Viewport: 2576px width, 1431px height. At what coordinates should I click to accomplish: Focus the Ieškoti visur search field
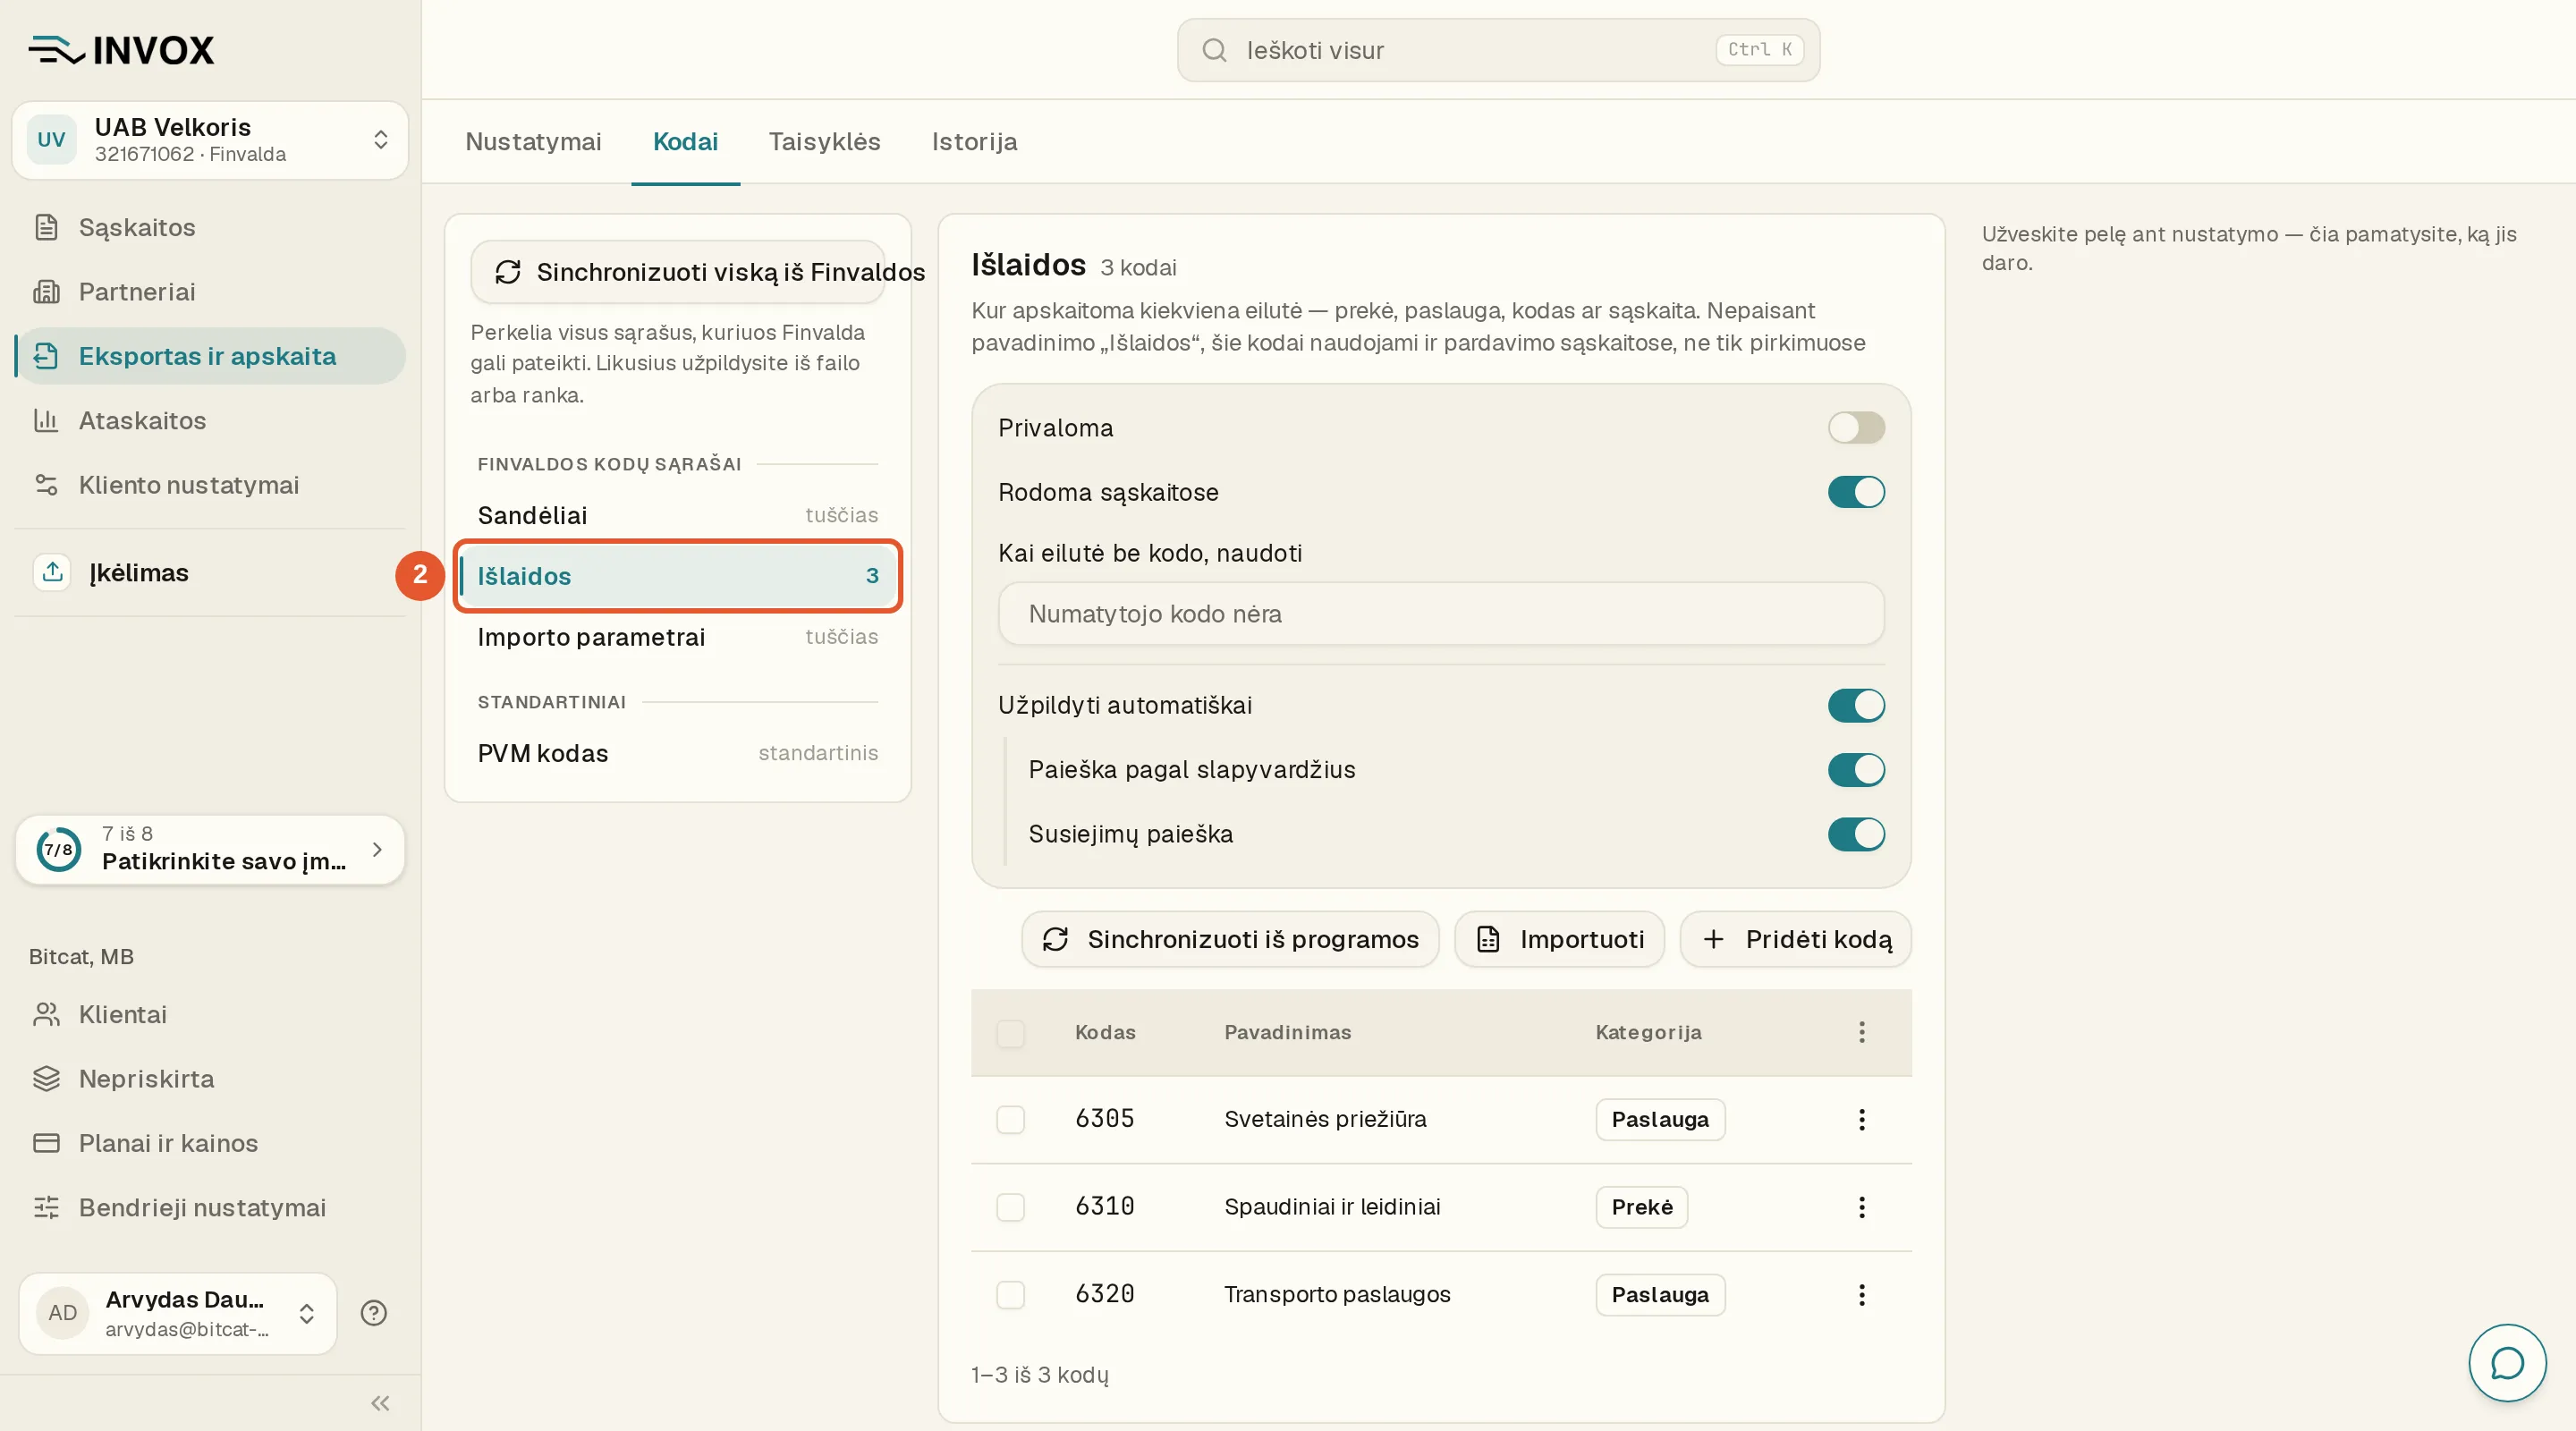pyautogui.click(x=1498, y=50)
